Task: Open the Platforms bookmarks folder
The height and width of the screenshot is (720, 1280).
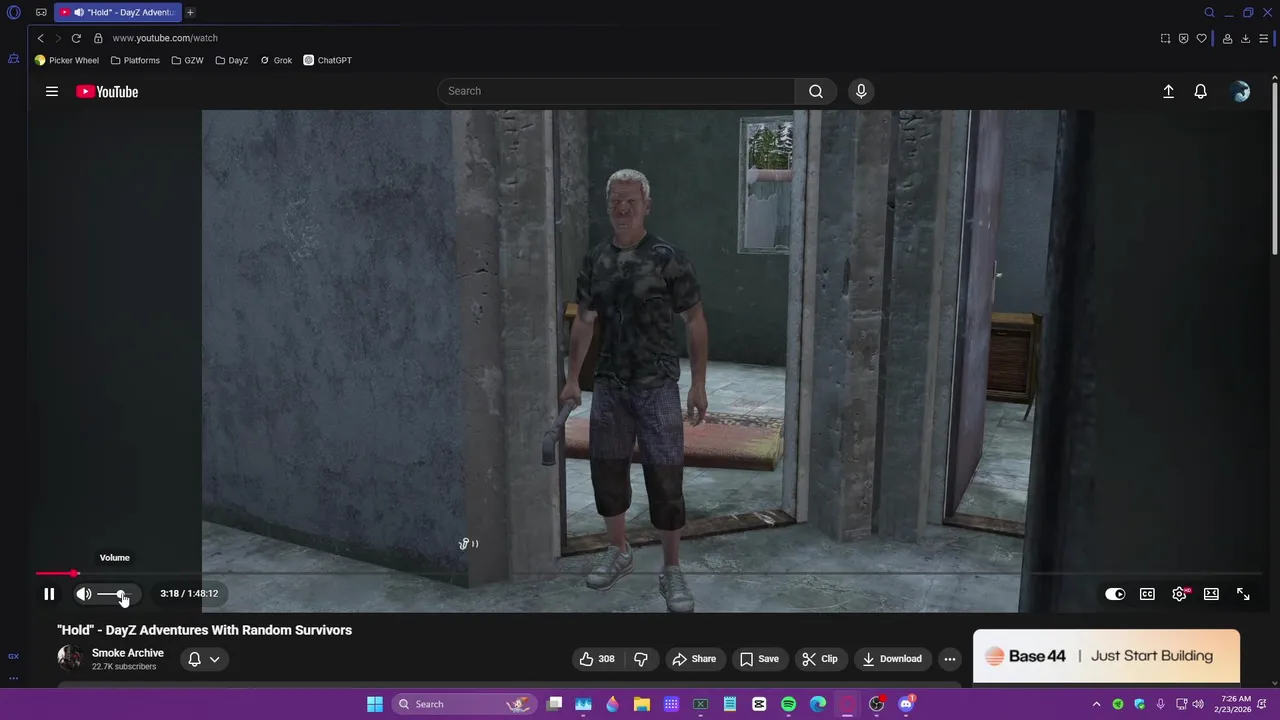Action: tap(135, 60)
